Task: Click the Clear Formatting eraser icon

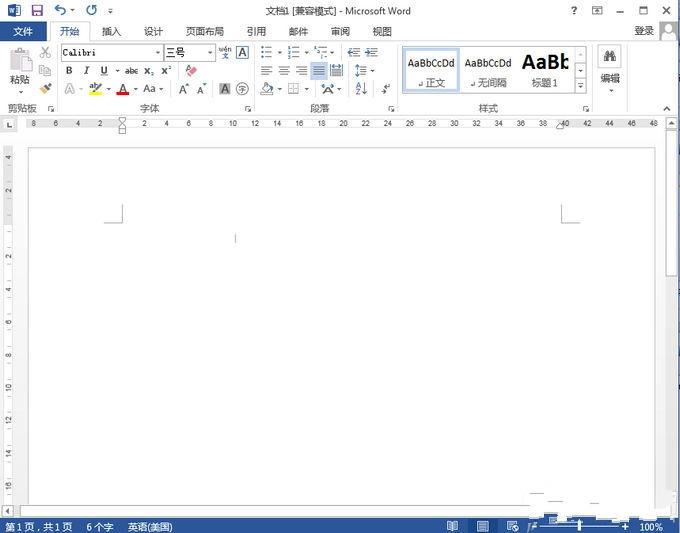Action: [x=192, y=71]
